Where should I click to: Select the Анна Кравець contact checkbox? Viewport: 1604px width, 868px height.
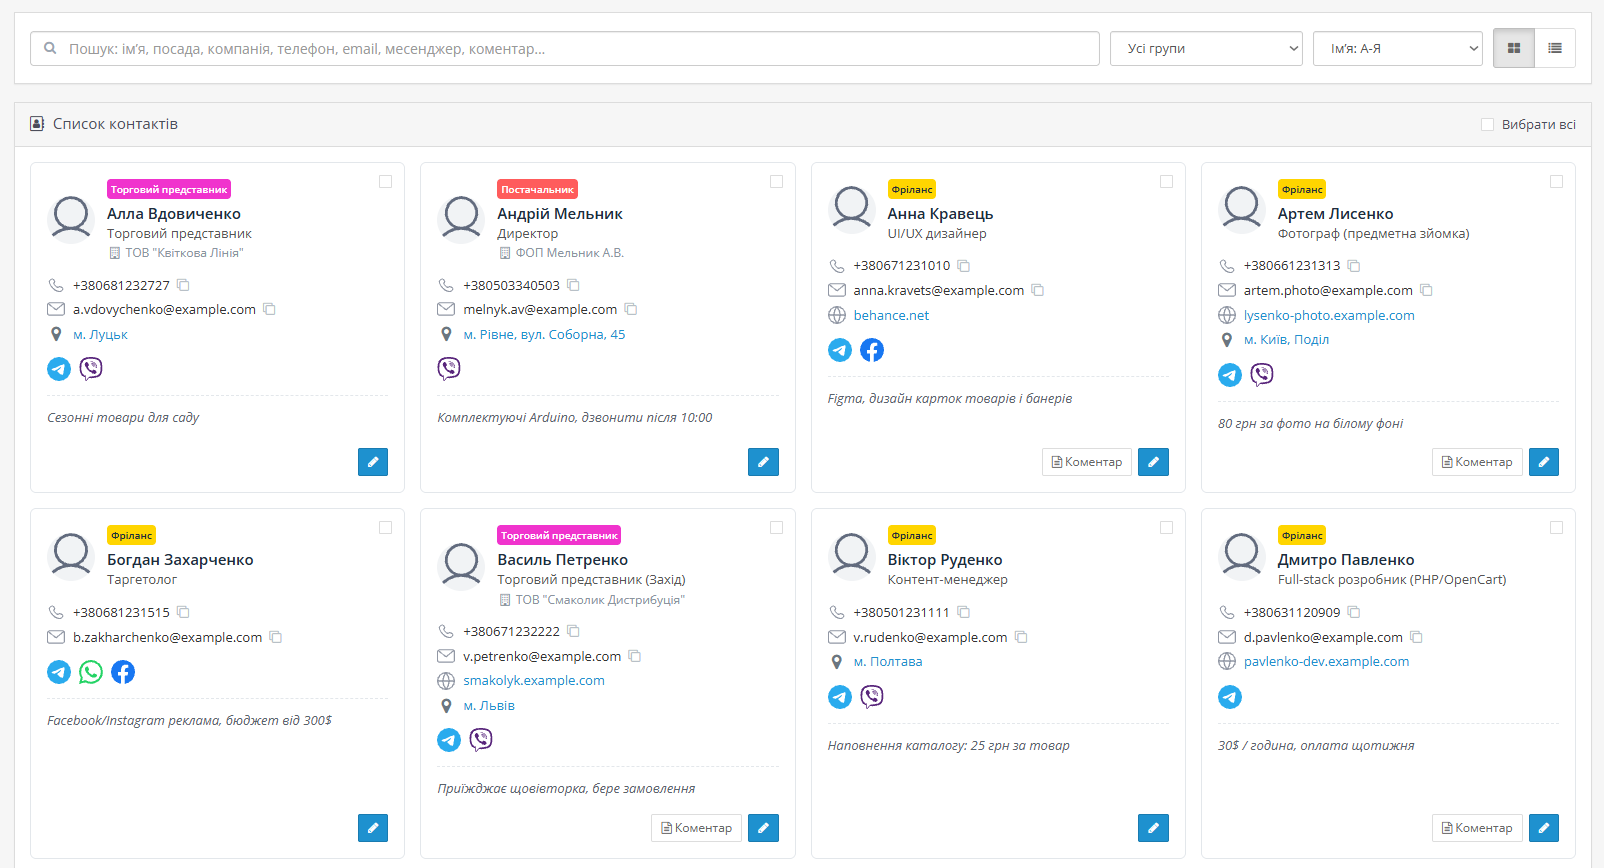[x=1166, y=182]
